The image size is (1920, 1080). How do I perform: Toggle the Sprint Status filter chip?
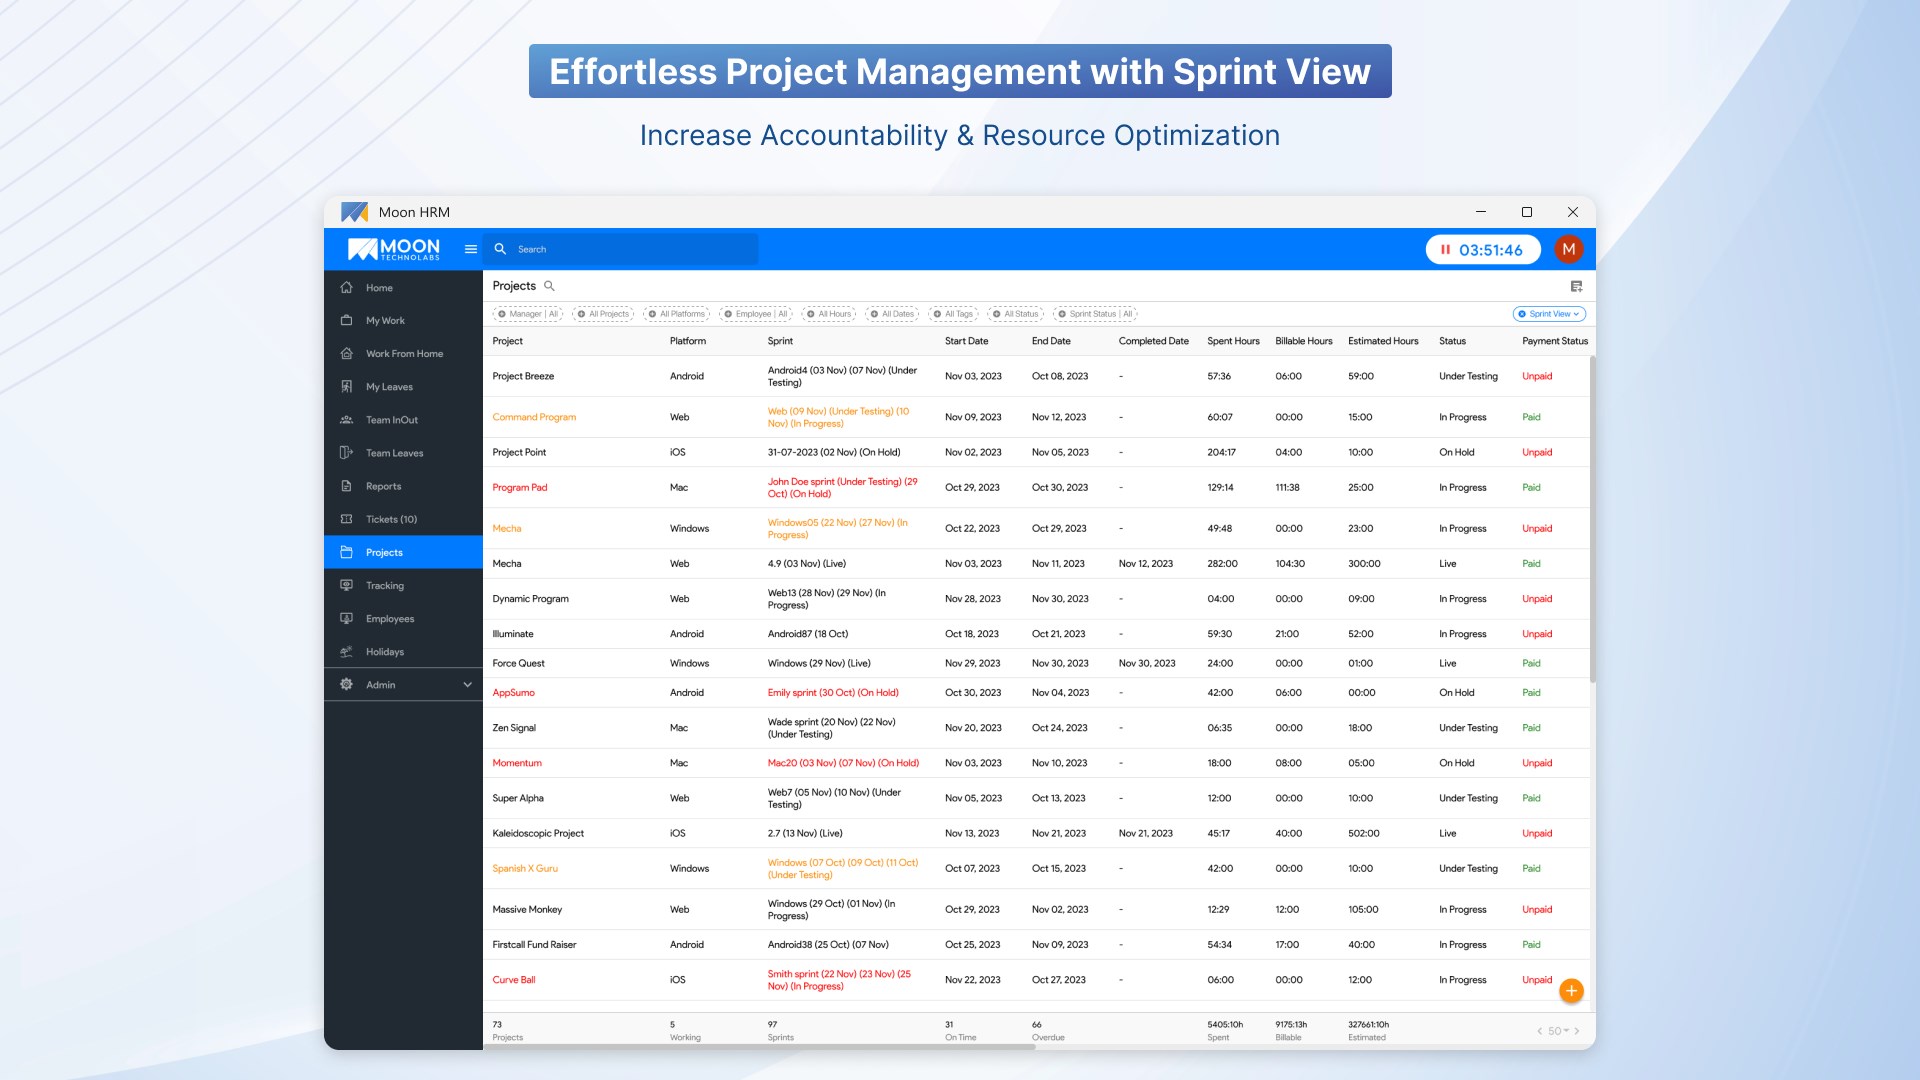(x=1095, y=314)
